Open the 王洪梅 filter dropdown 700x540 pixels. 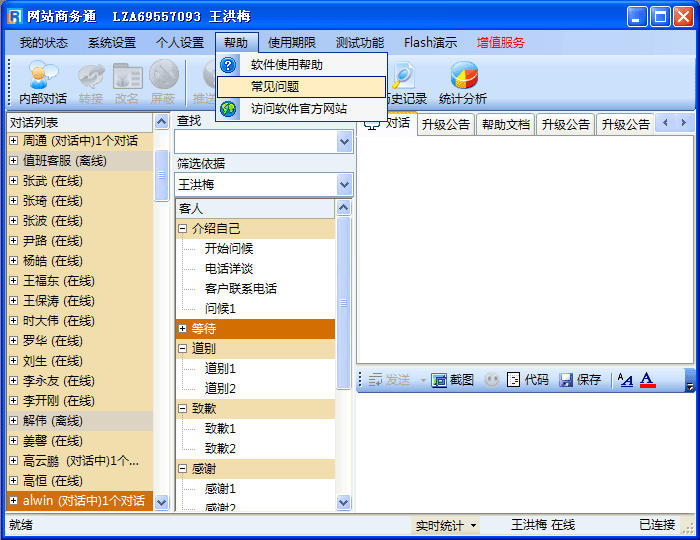(344, 184)
